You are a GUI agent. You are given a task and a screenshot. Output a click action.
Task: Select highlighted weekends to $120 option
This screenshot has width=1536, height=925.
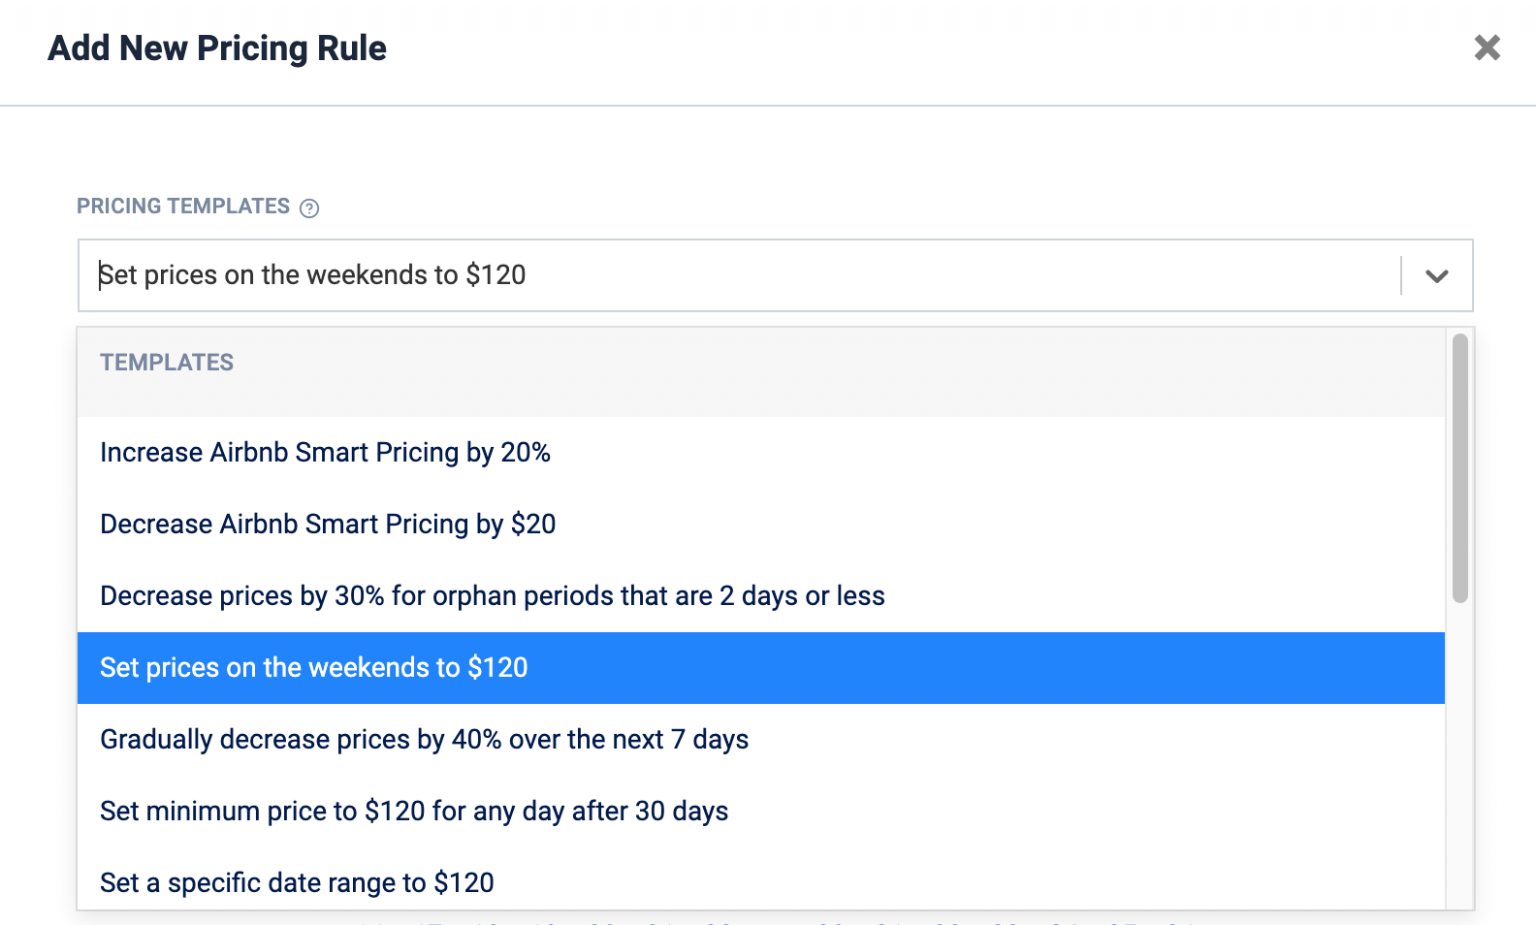pos(314,668)
